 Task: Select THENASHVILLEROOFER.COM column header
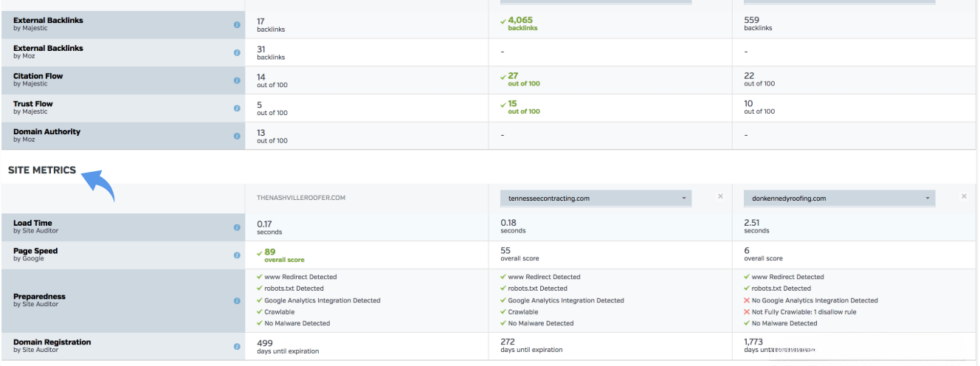click(x=301, y=197)
